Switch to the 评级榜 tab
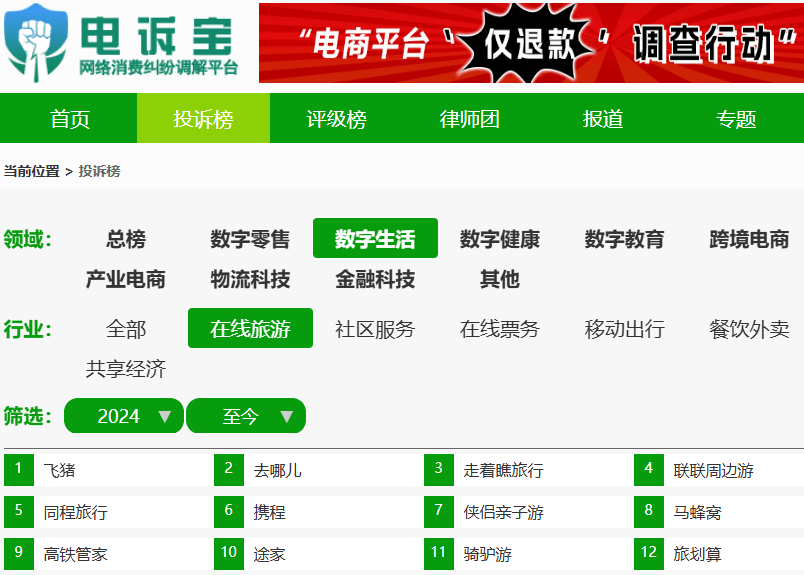 coord(336,120)
